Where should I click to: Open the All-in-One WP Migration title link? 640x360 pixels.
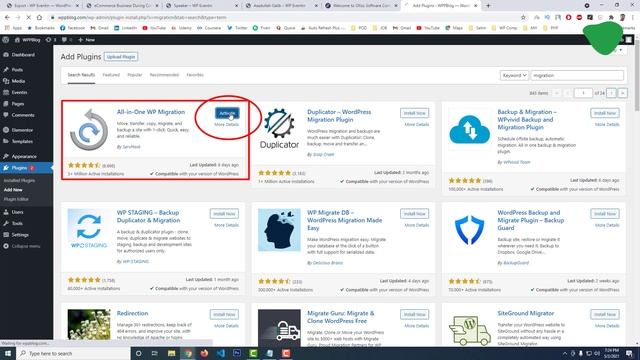click(x=151, y=112)
